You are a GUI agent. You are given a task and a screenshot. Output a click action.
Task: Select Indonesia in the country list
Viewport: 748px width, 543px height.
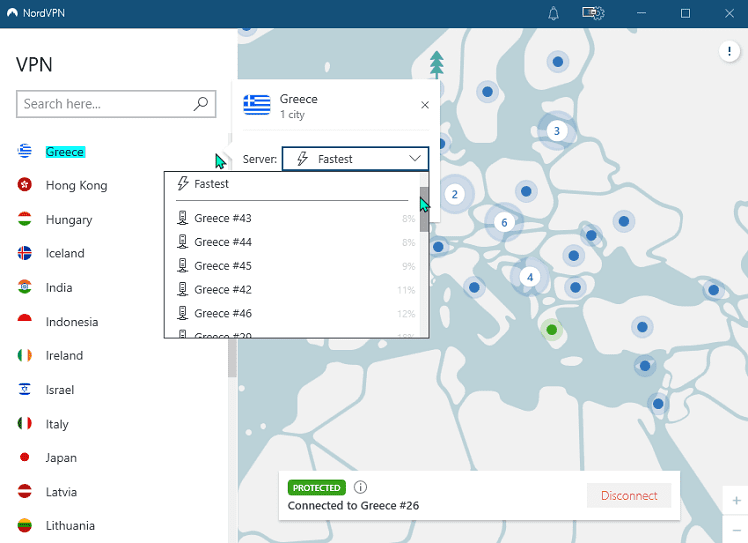tap(72, 322)
